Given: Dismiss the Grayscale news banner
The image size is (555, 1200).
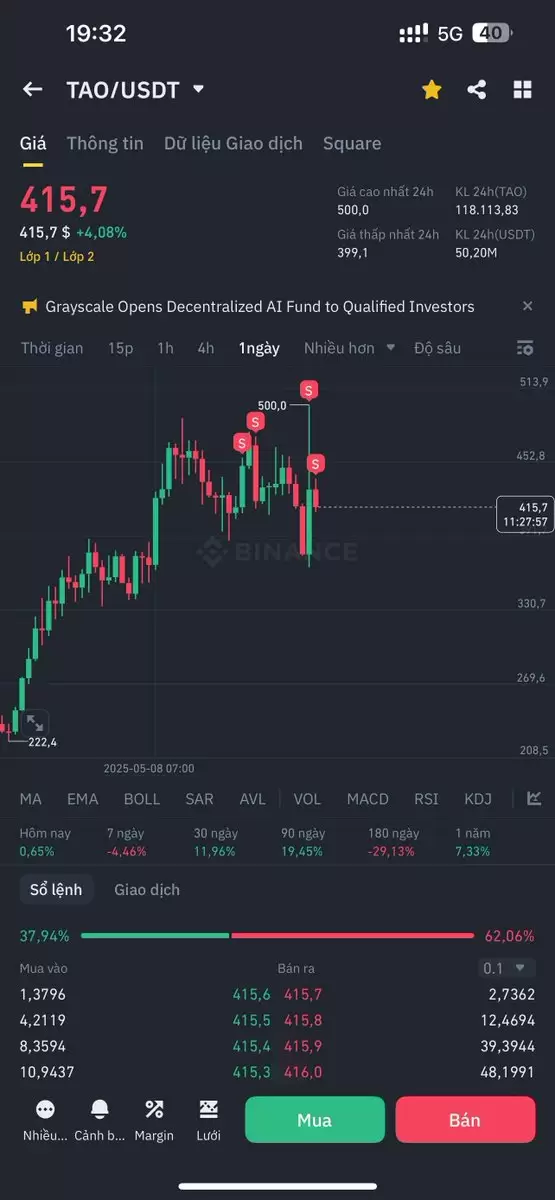Looking at the screenshot, I should tap(527, 306).
